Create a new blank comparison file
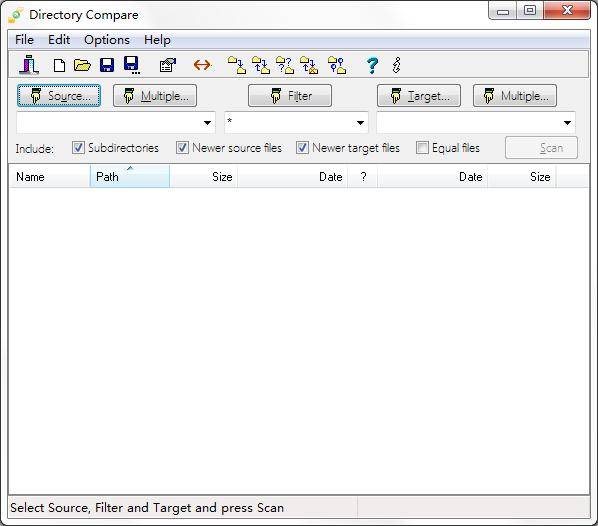Viewport: 598px width, 526px height. pos(59,65)
